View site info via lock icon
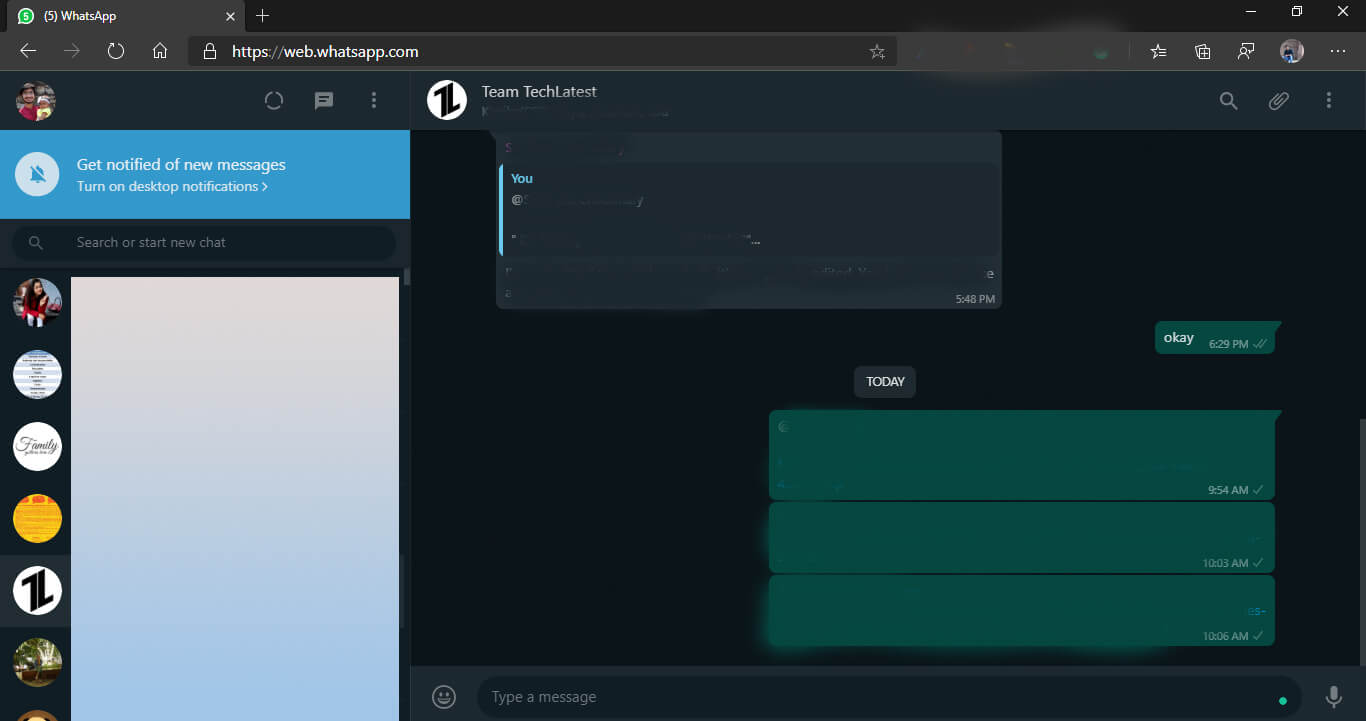The width and height of the screenshot is (1366, 721). (x=209, y=51)
